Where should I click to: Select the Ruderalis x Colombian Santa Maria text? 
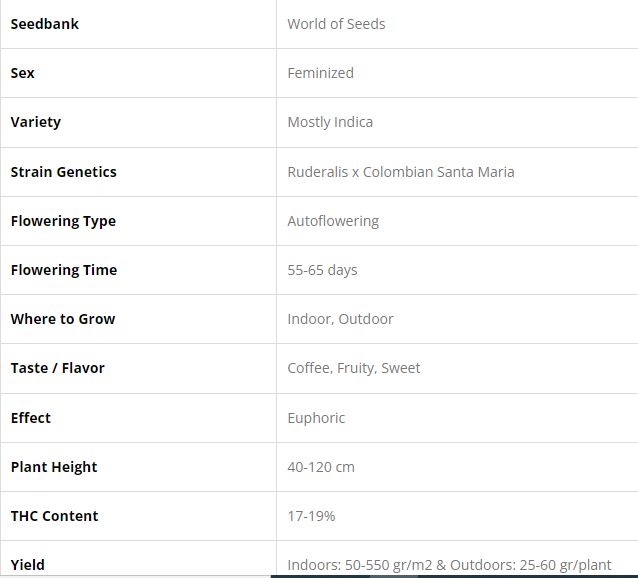400,172
